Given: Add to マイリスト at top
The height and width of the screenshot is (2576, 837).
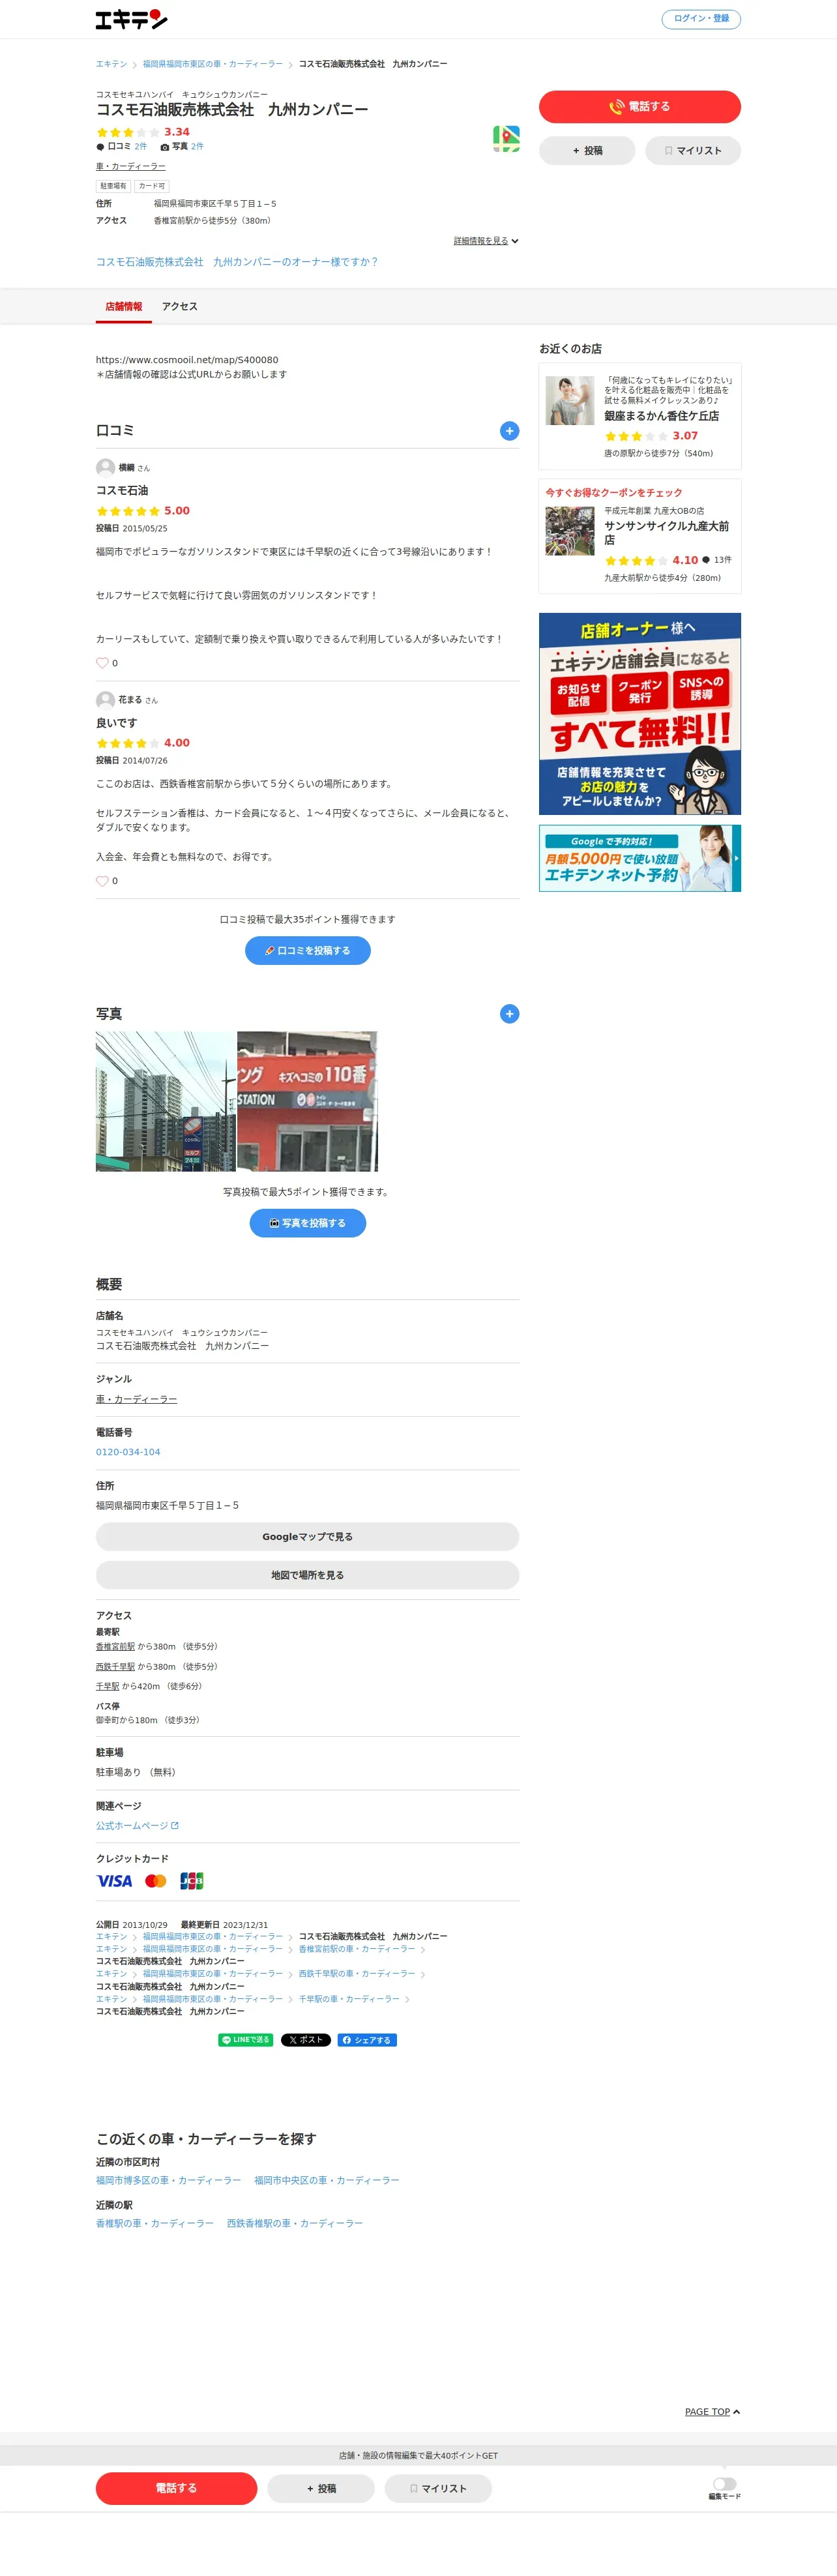Looking at the screenshot, I should (x=693, y=151).
